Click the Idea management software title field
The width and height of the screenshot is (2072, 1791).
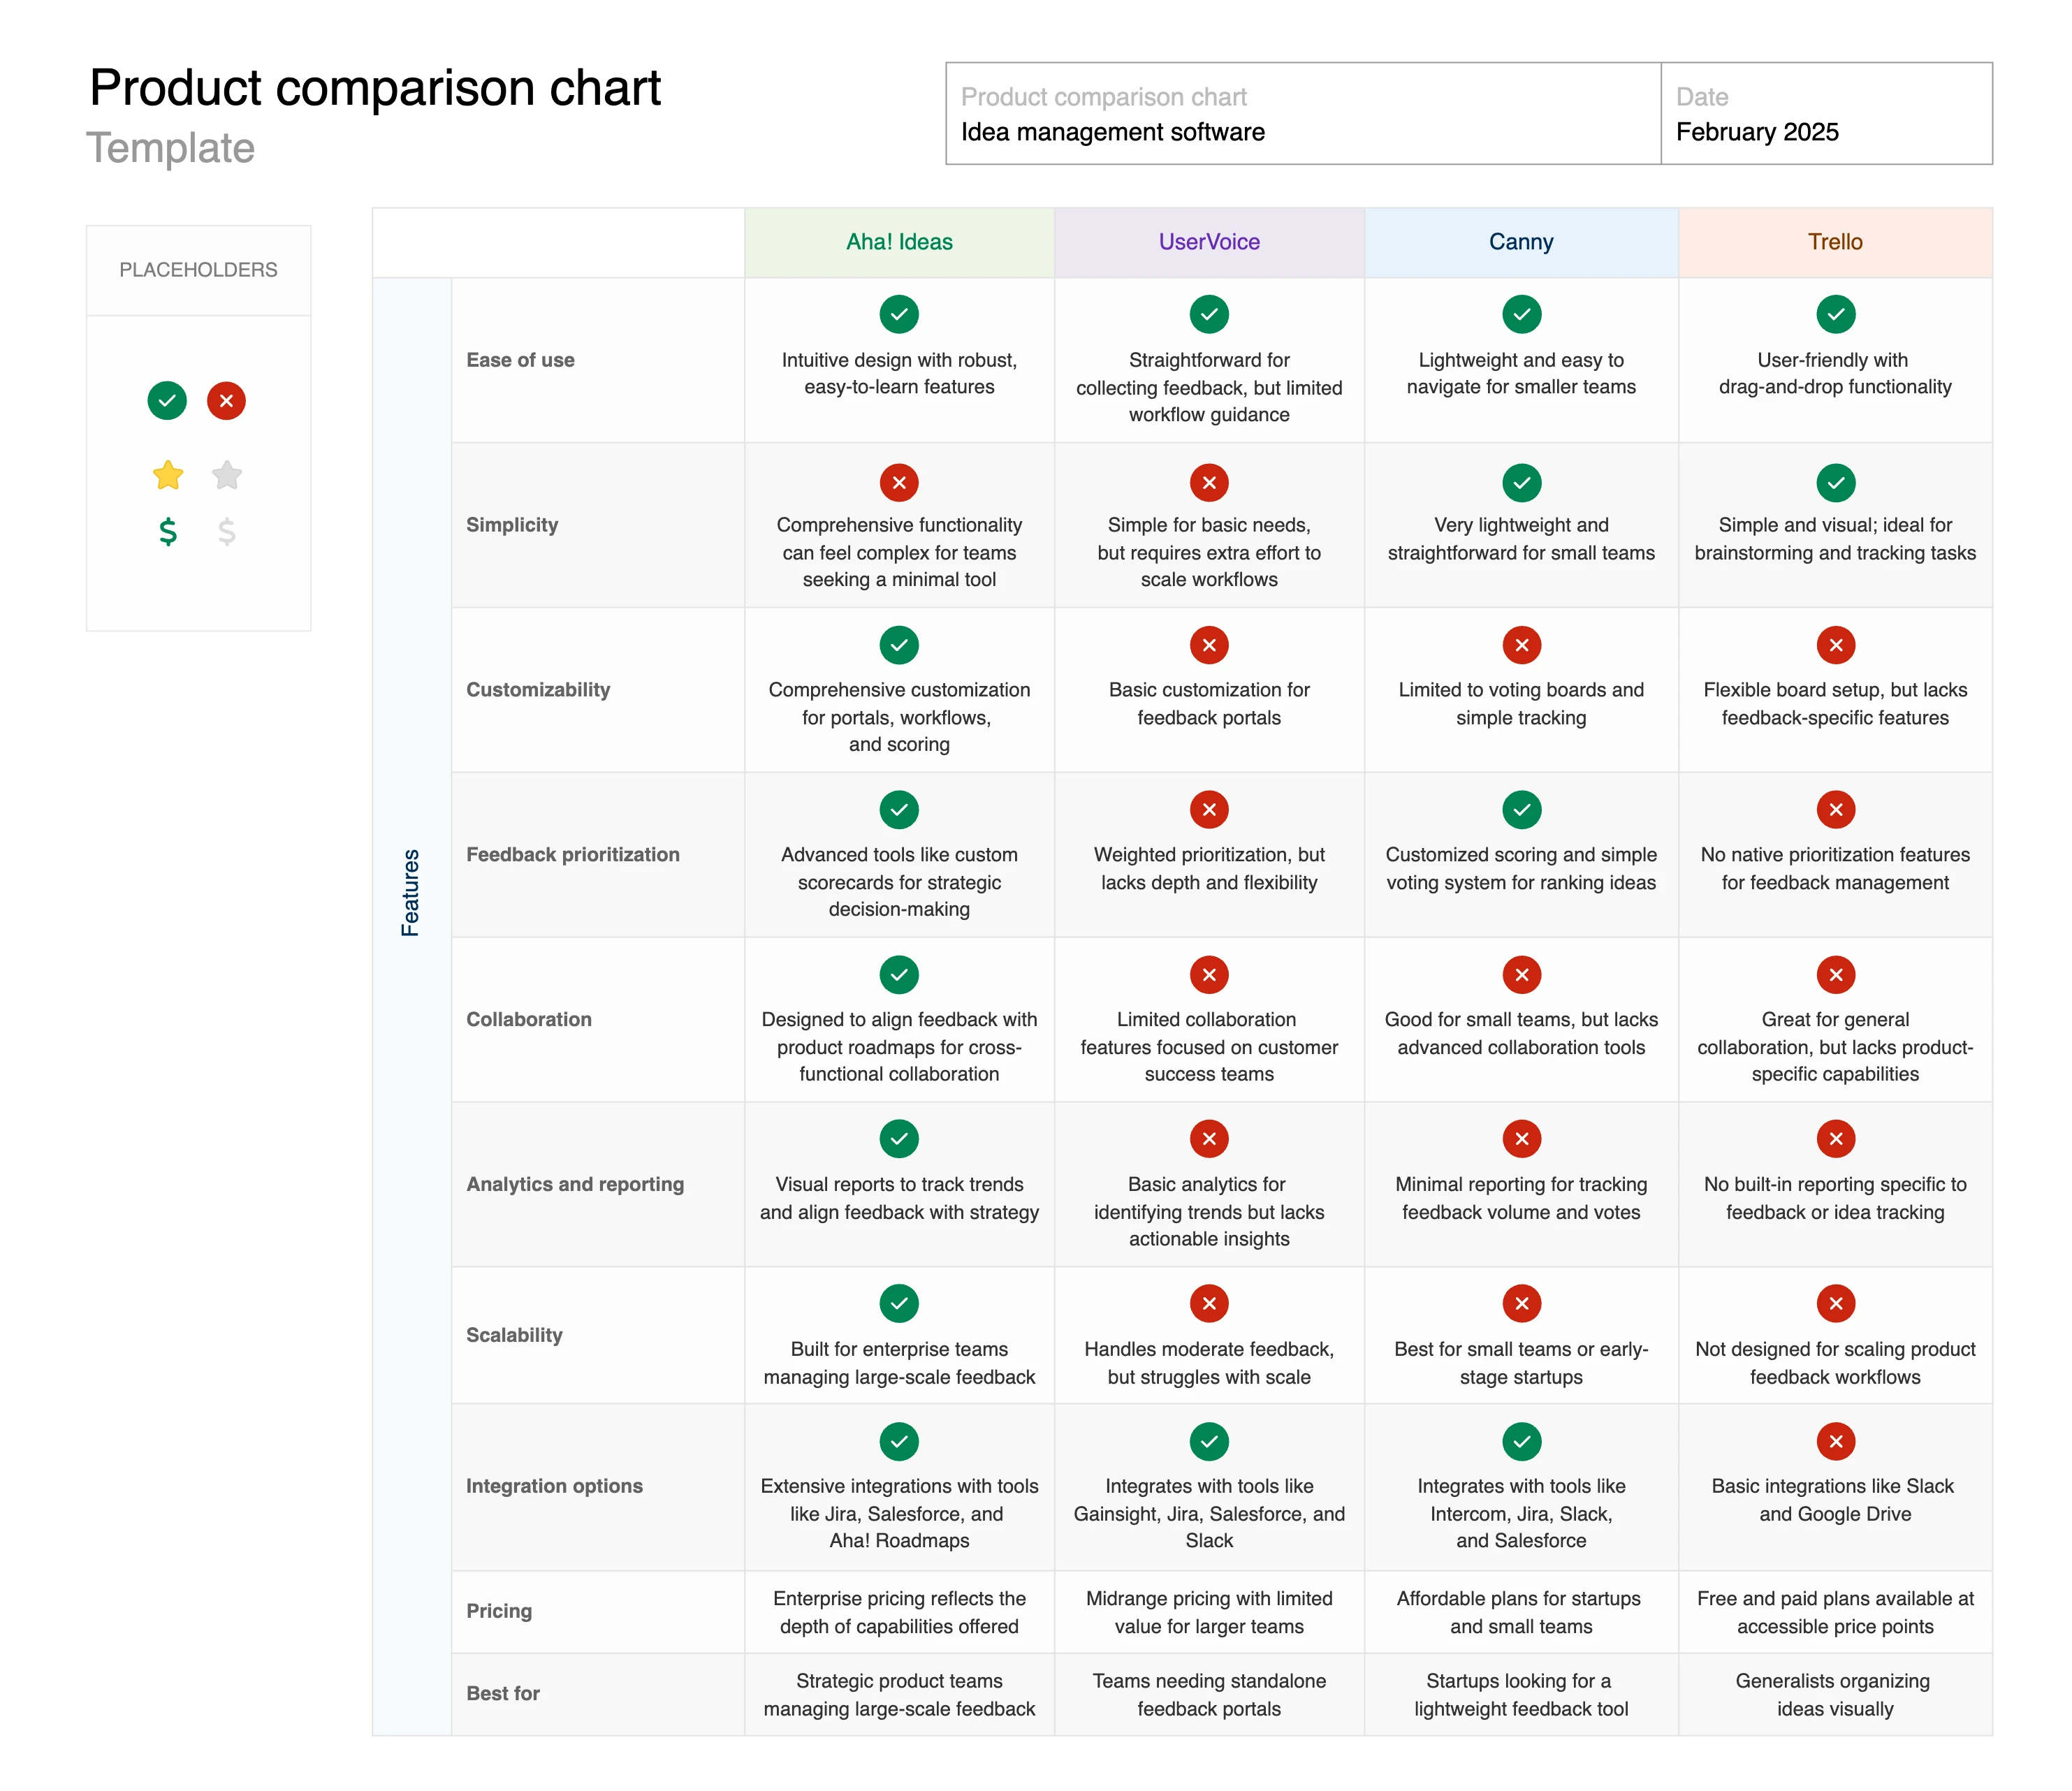1303,114
